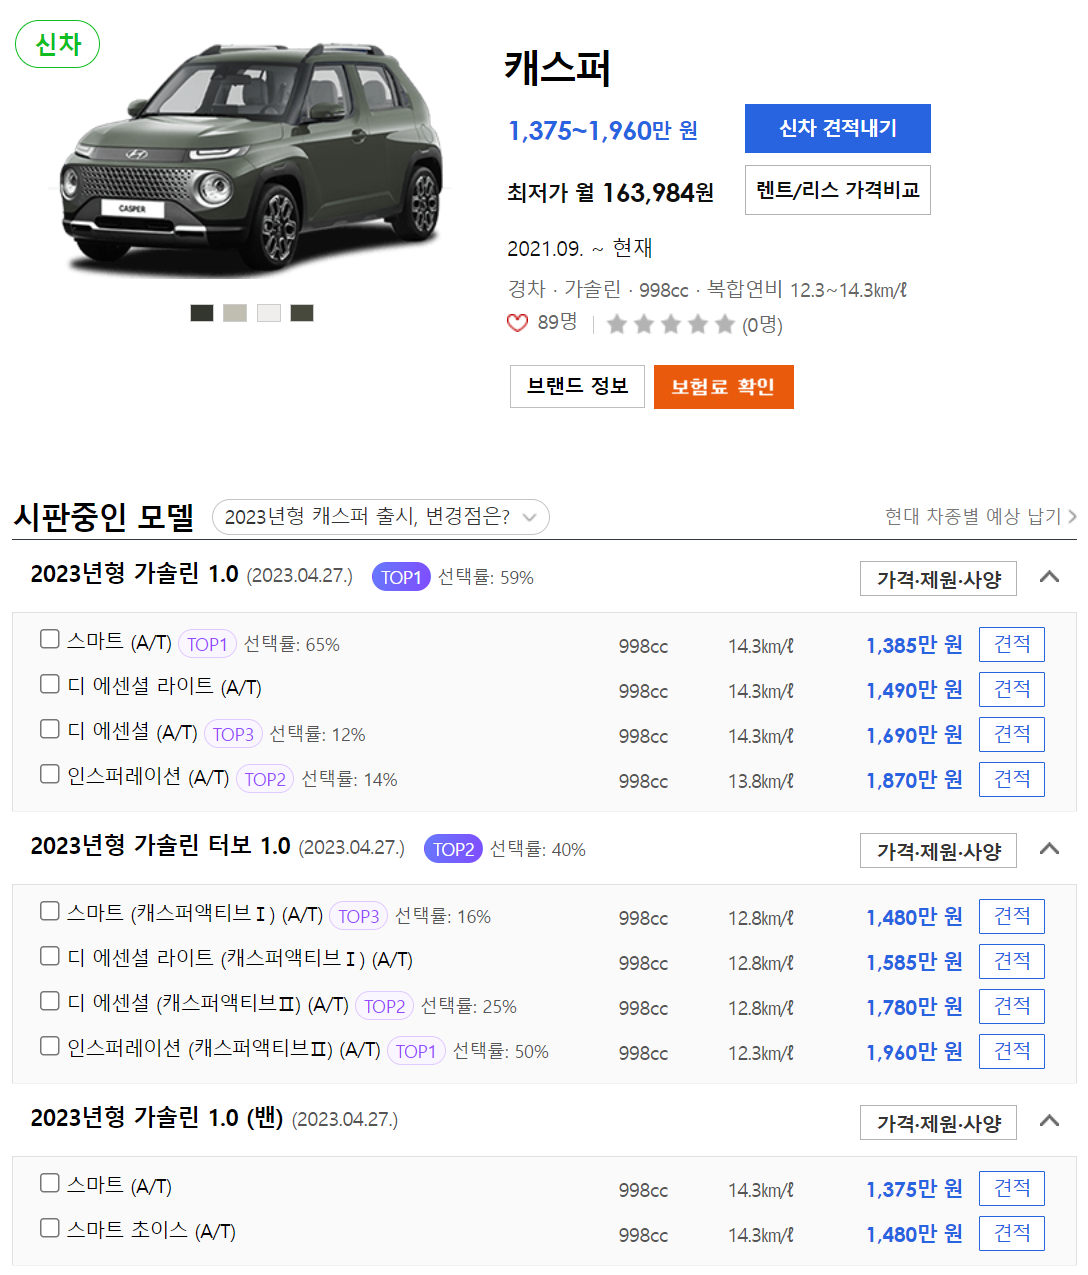The image size is (1088, 1275).
Task: Open 렌트/리스 가격비교
Action: pyautogui.click(x=838, y=190)
